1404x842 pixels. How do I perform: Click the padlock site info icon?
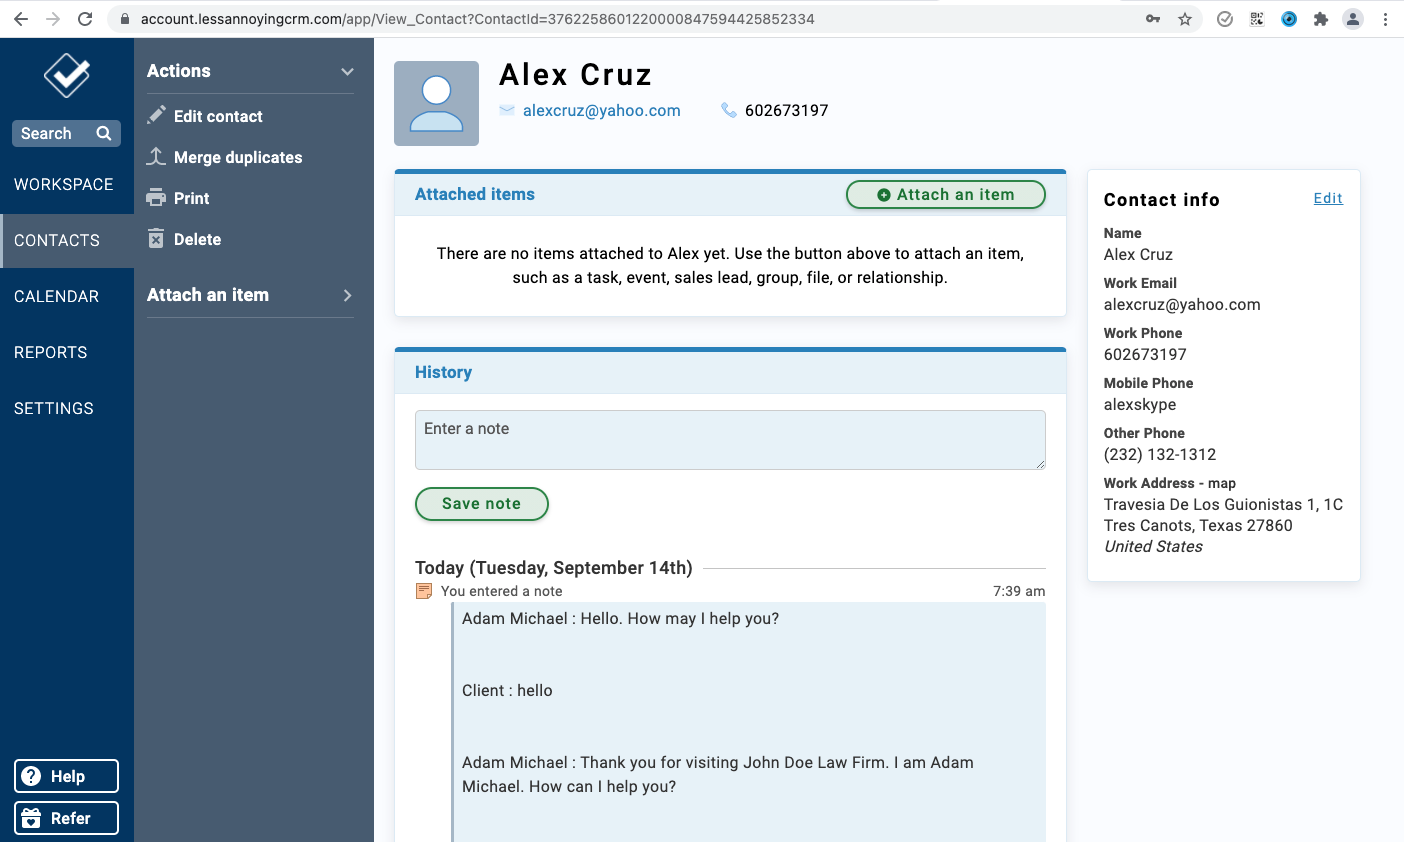click(x=125, y=19)
